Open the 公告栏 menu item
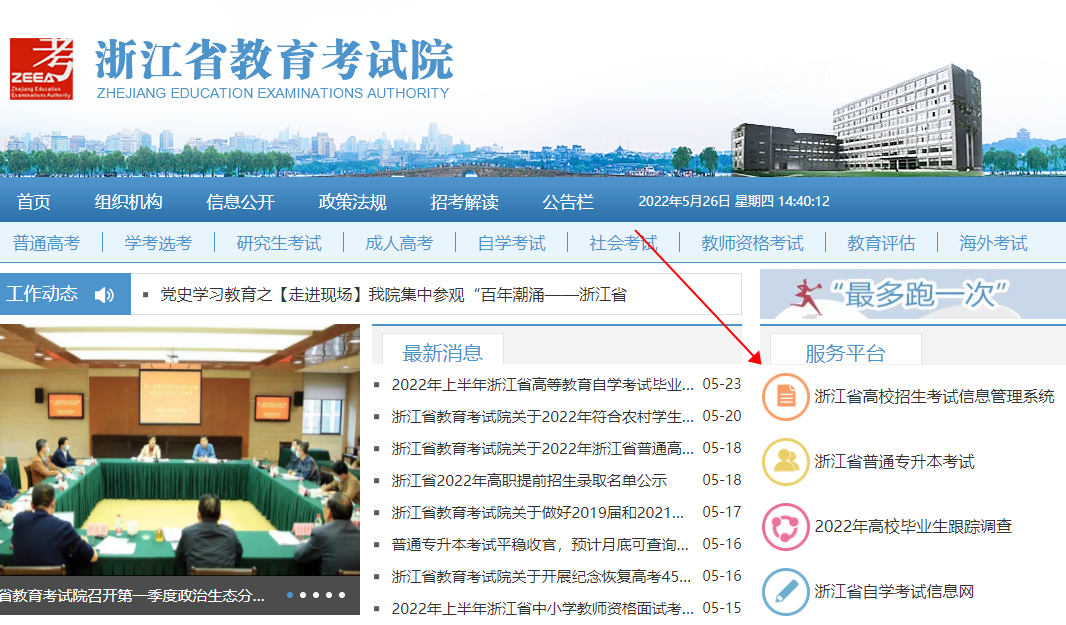Viewport: 1066px width, 625px height. coord(568,202)
